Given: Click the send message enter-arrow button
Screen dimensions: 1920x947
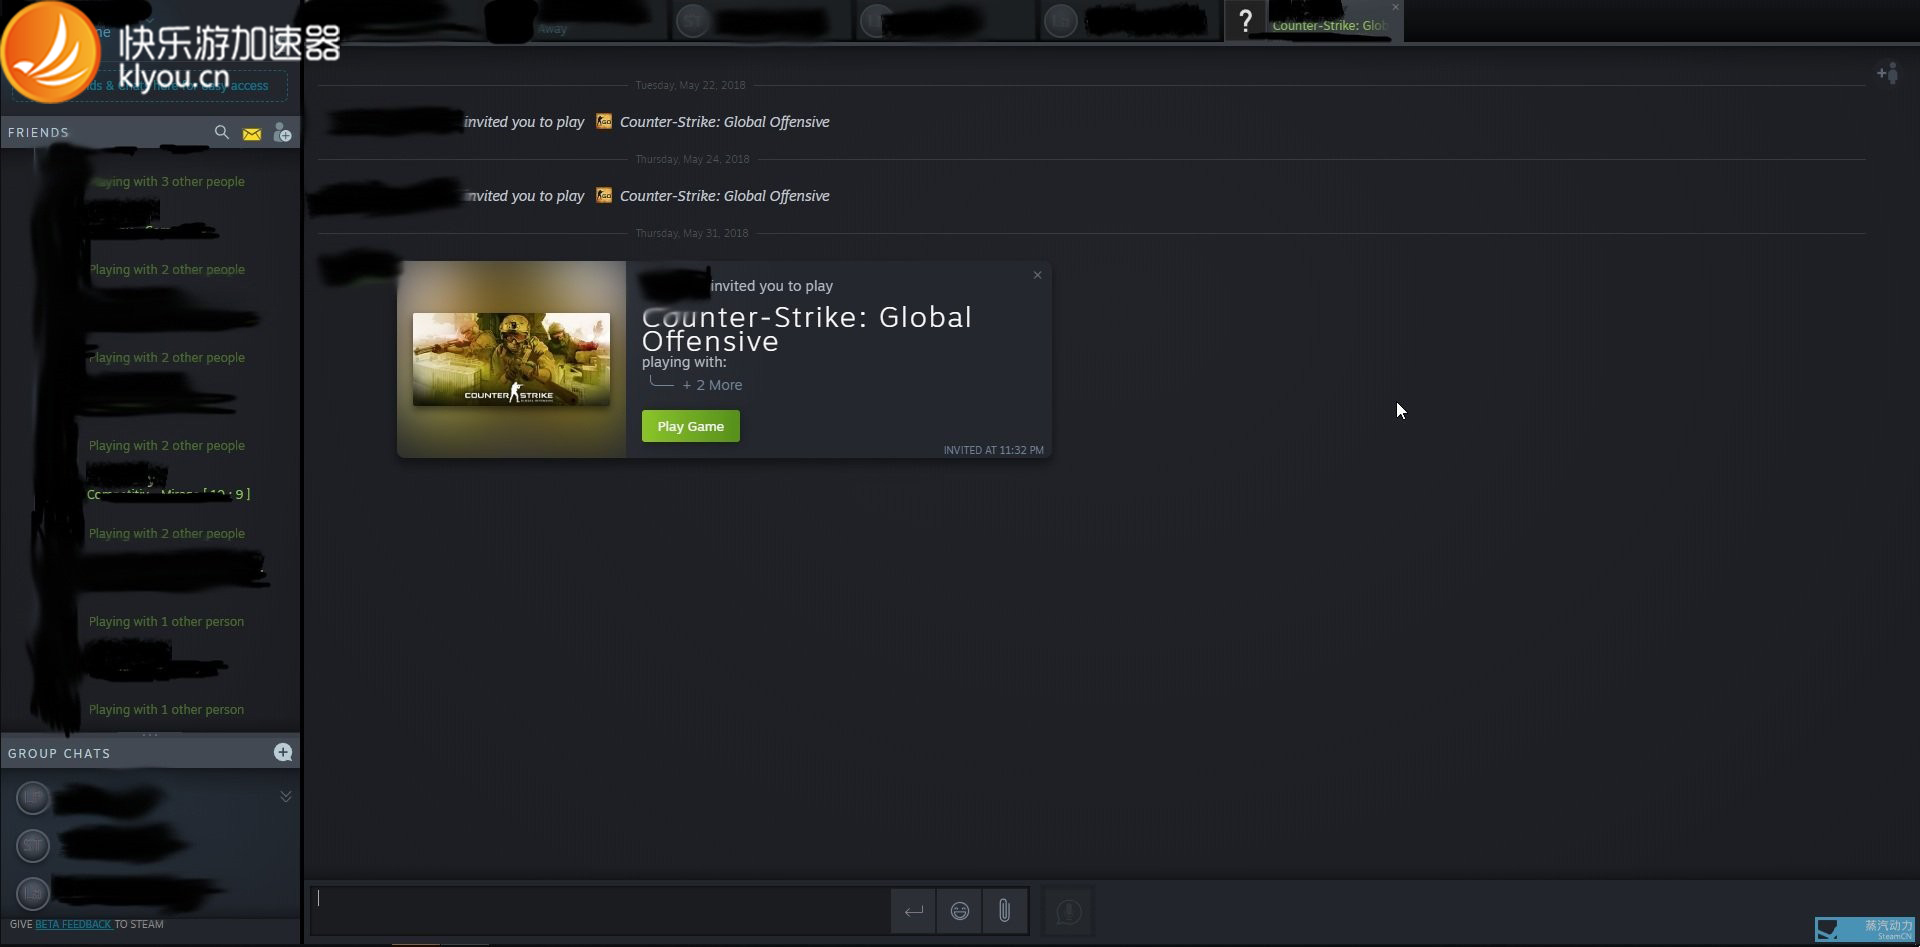Looking at the screenshot, I should pos(913,911).
